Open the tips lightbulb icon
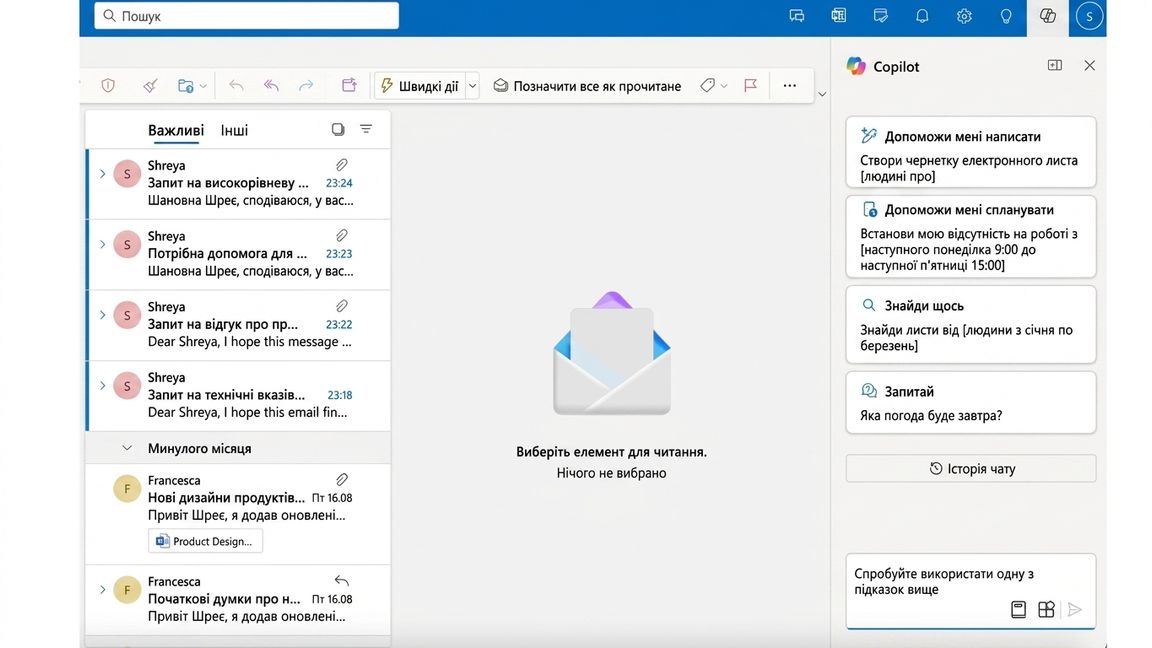 [x=1006, y=15]
